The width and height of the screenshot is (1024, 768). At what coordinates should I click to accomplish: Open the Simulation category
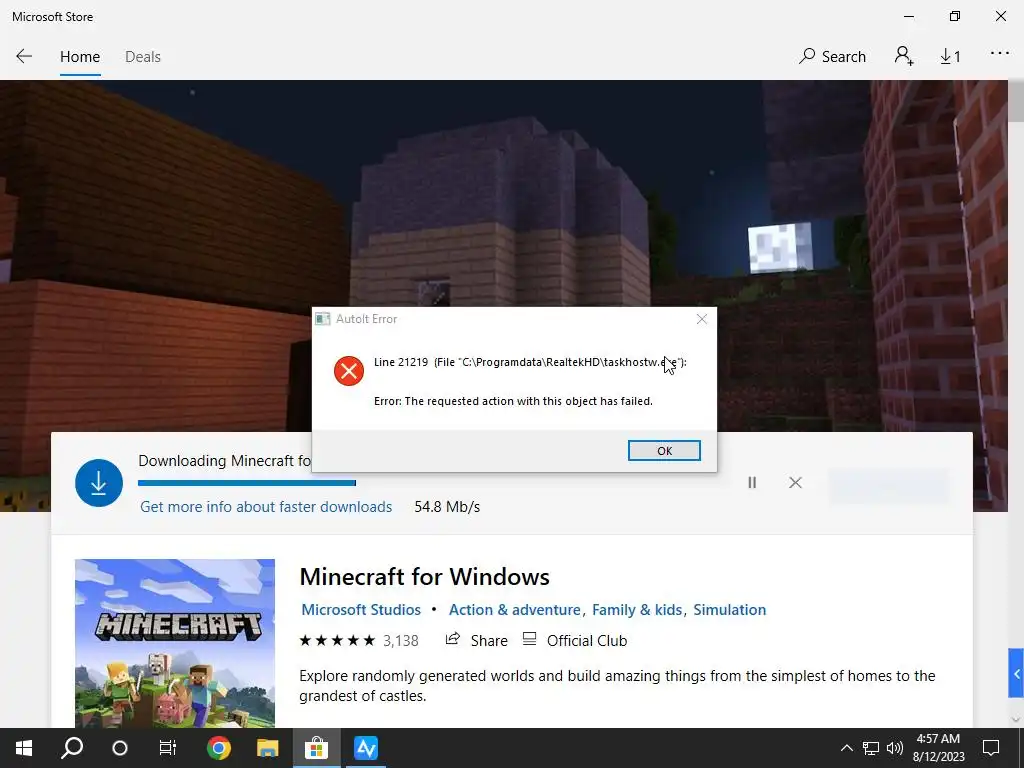[729, 610]
